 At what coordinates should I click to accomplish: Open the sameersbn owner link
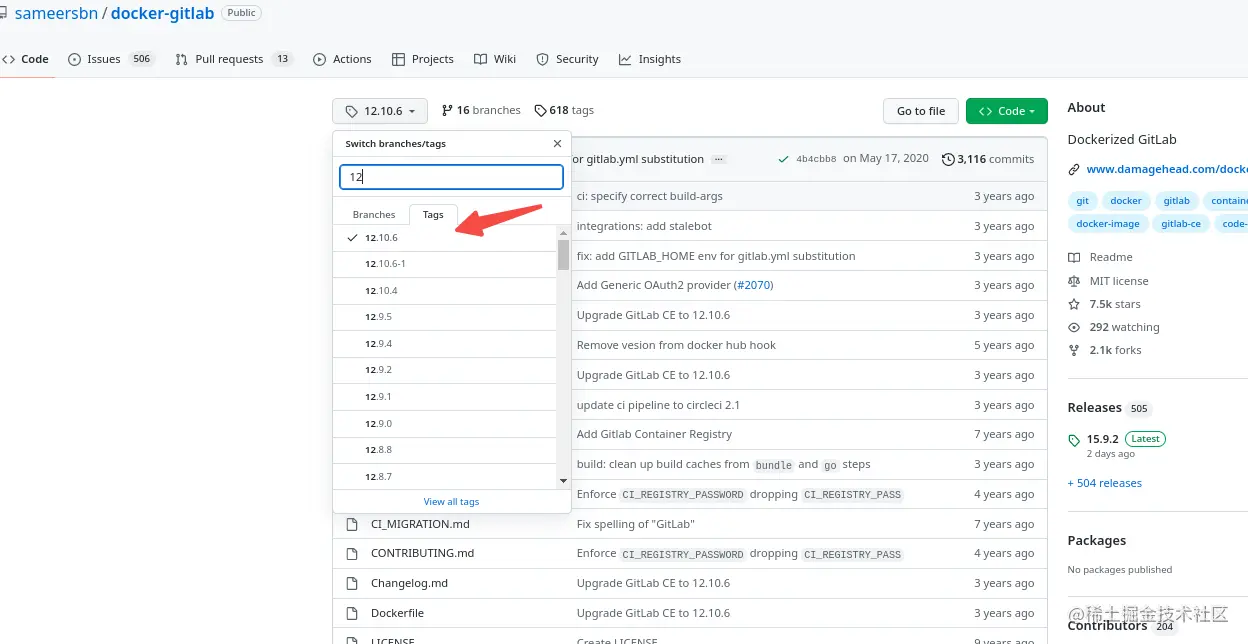pyautogui.click(x=56, y=14)
